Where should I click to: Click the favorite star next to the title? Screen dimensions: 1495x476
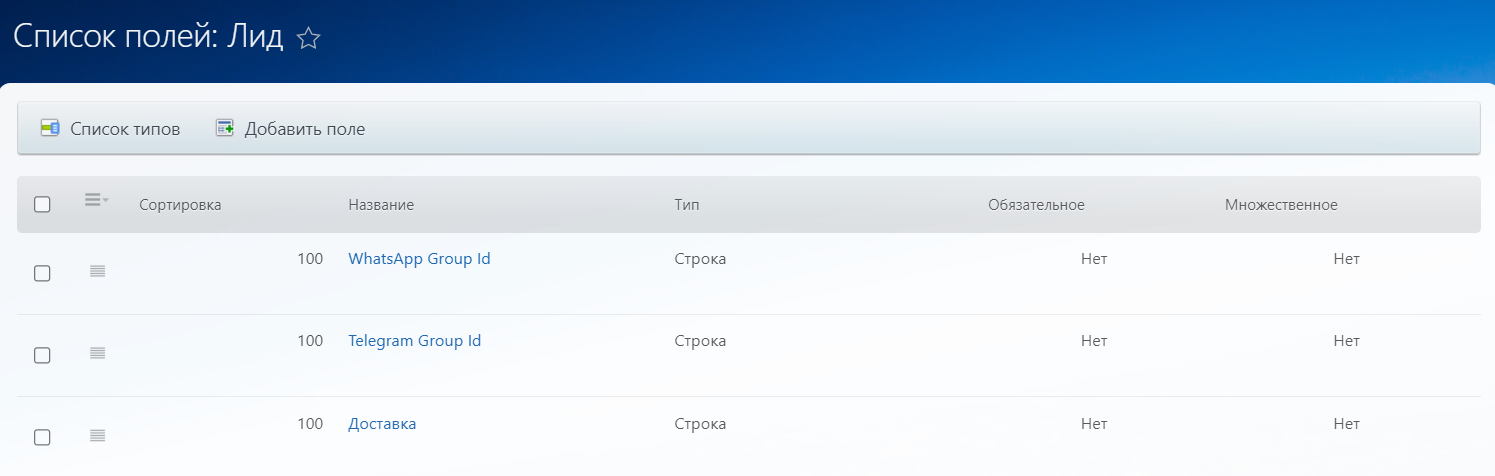point(309,39)
